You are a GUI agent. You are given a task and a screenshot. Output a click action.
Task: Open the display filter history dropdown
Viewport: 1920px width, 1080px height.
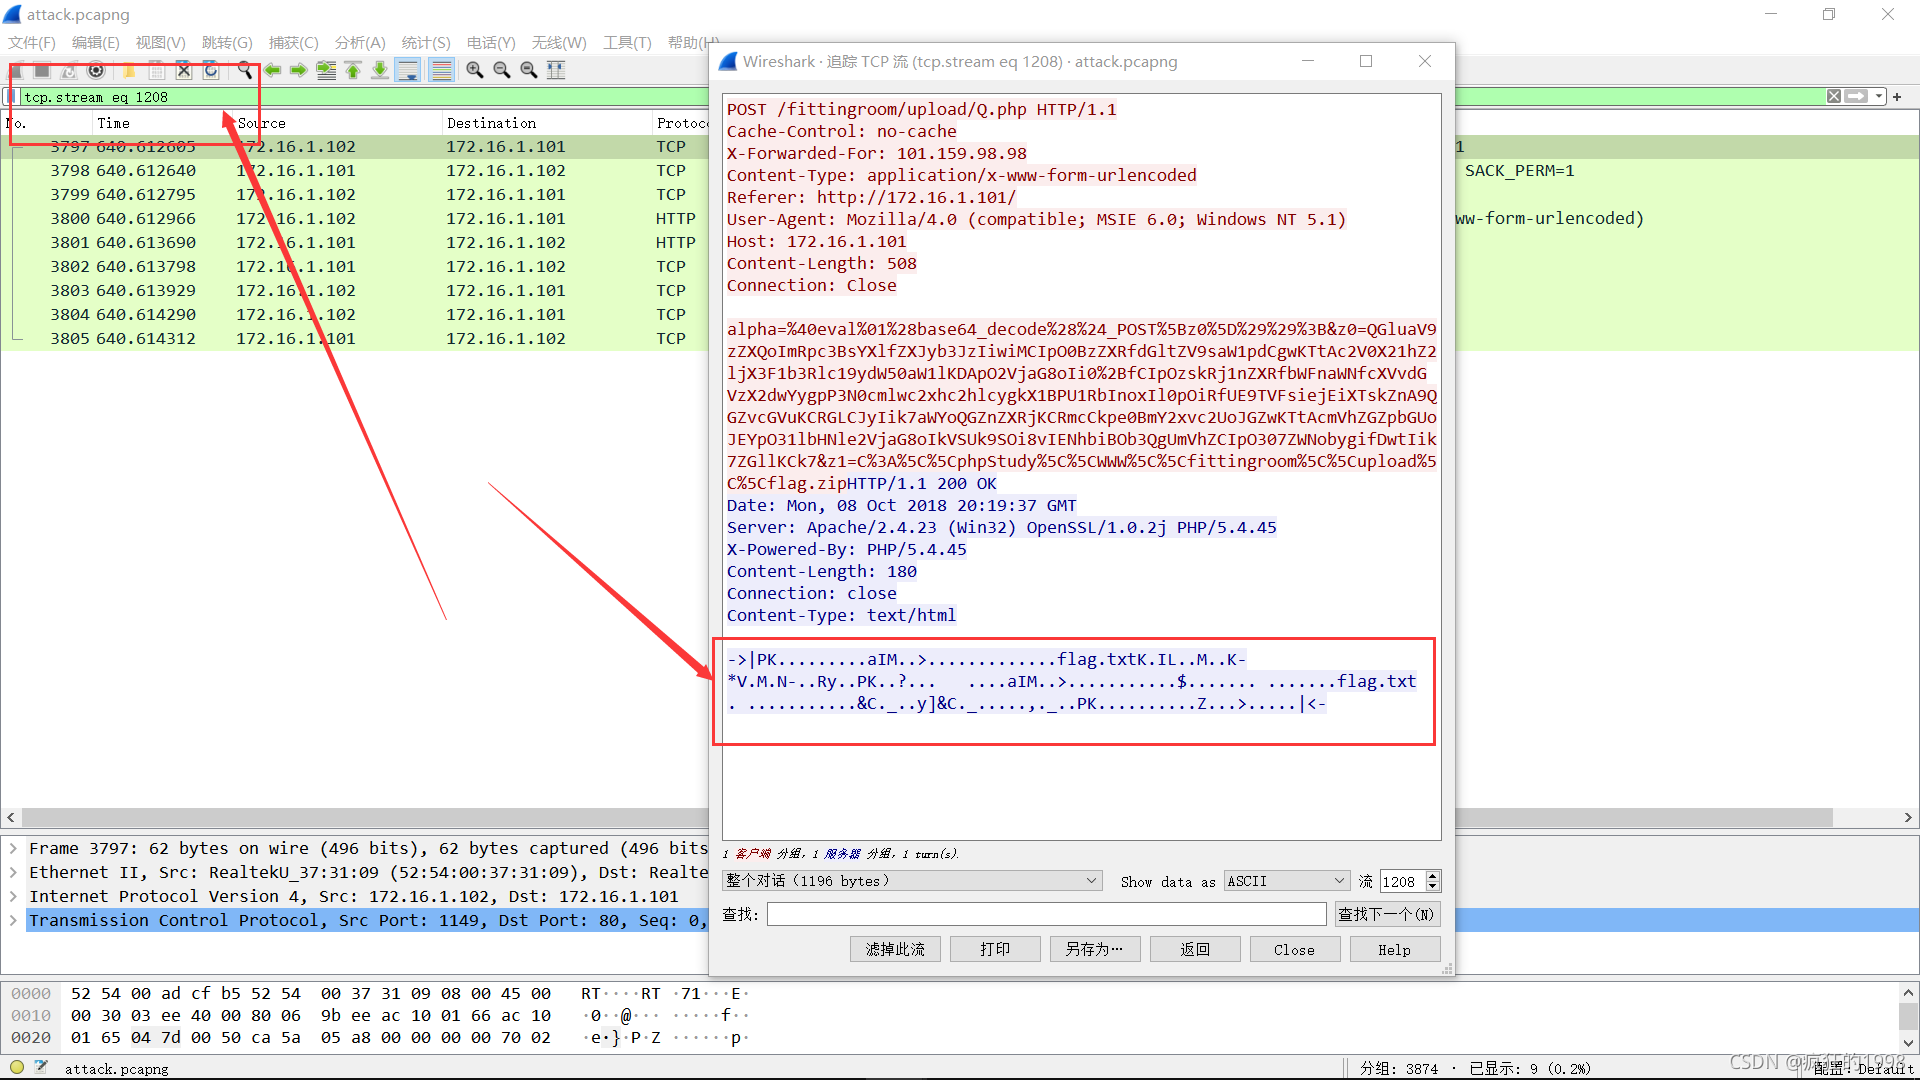pos(1879,97)
